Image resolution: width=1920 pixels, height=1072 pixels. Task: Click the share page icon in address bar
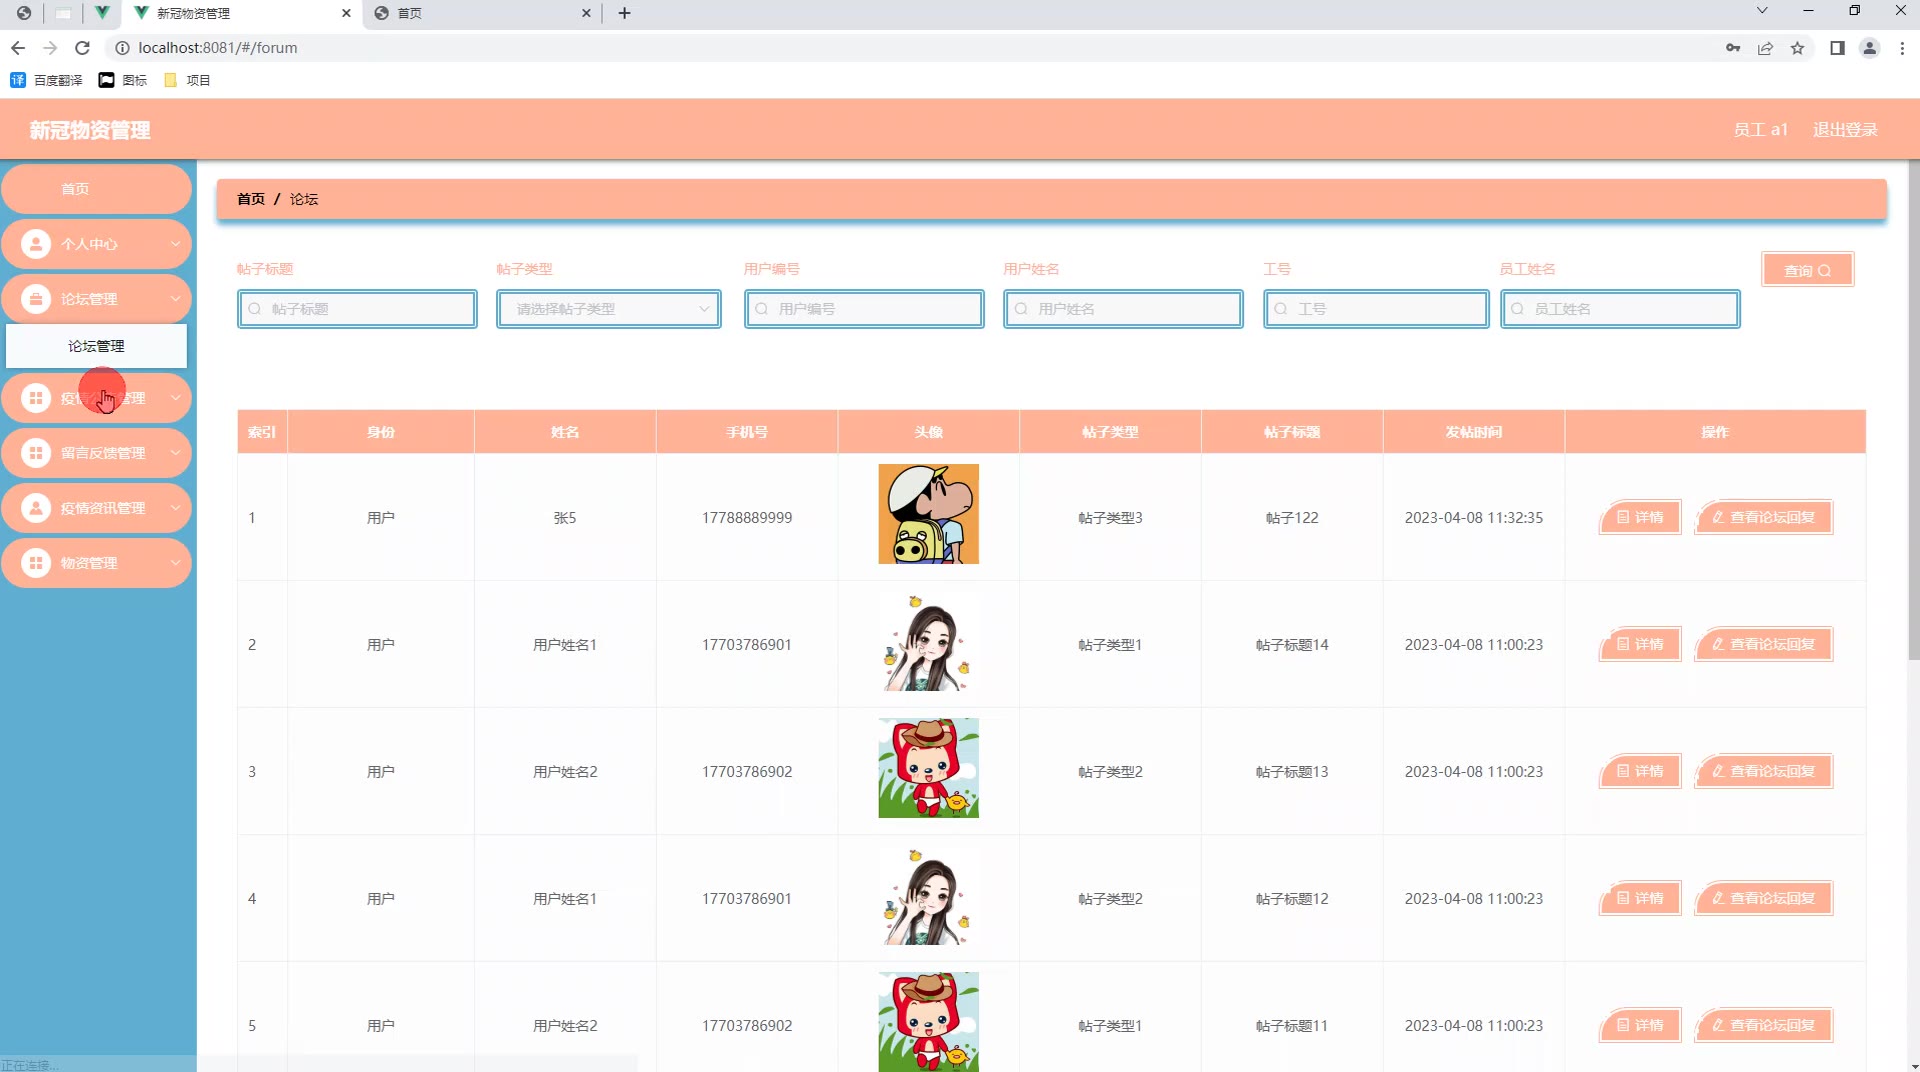pyautogui.click(x=1765, y=48)
